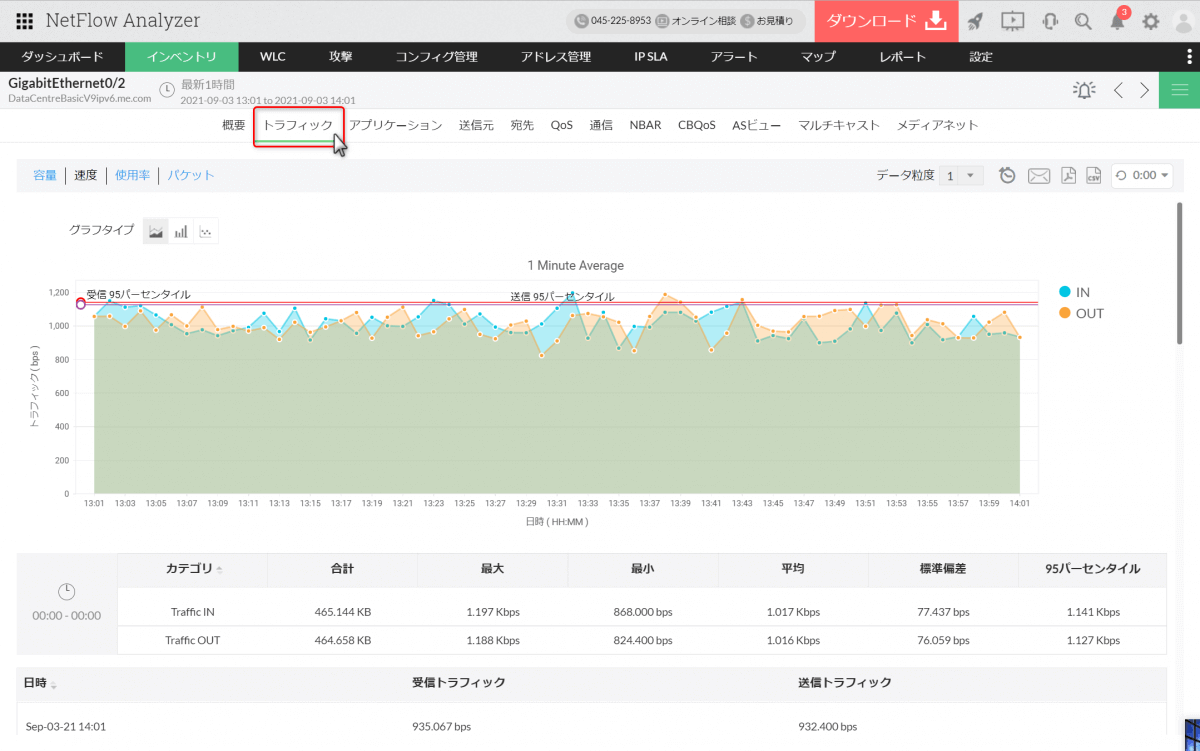
Task: Expand the 0:00 auto-refresh dropdown
Action: (1142, 176)
